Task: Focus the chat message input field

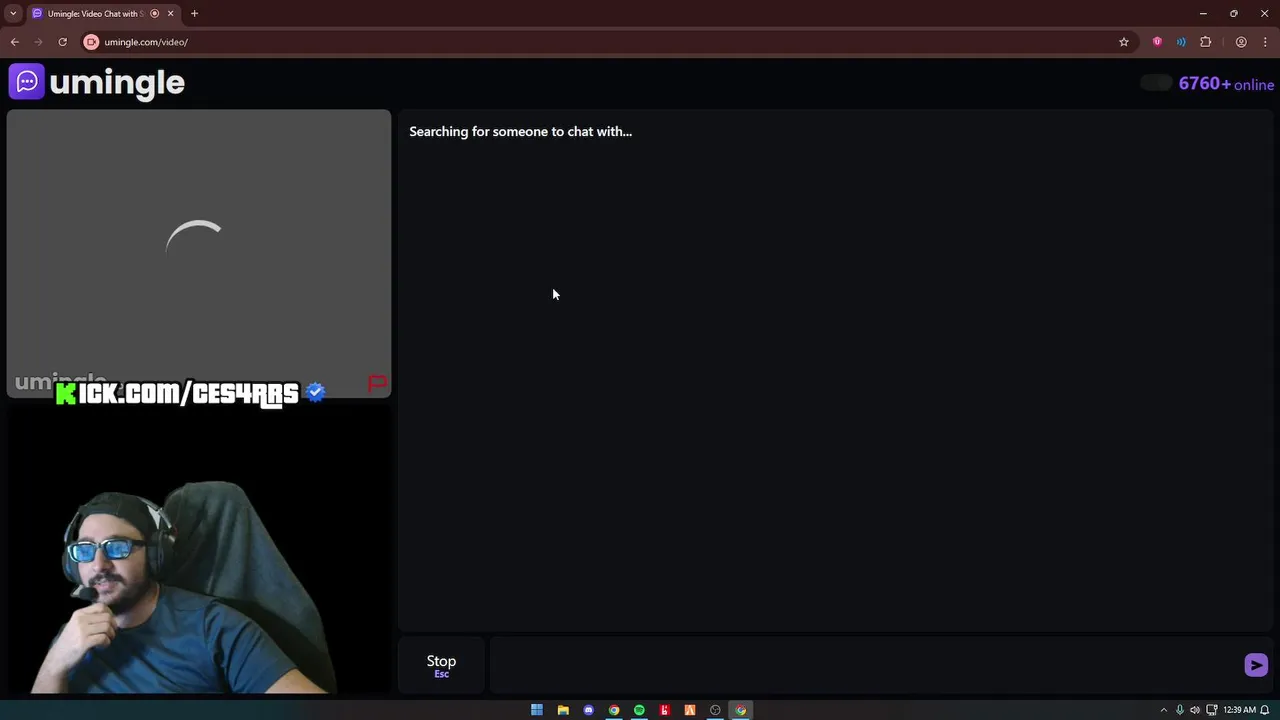Action: click(x=865, y=665)
